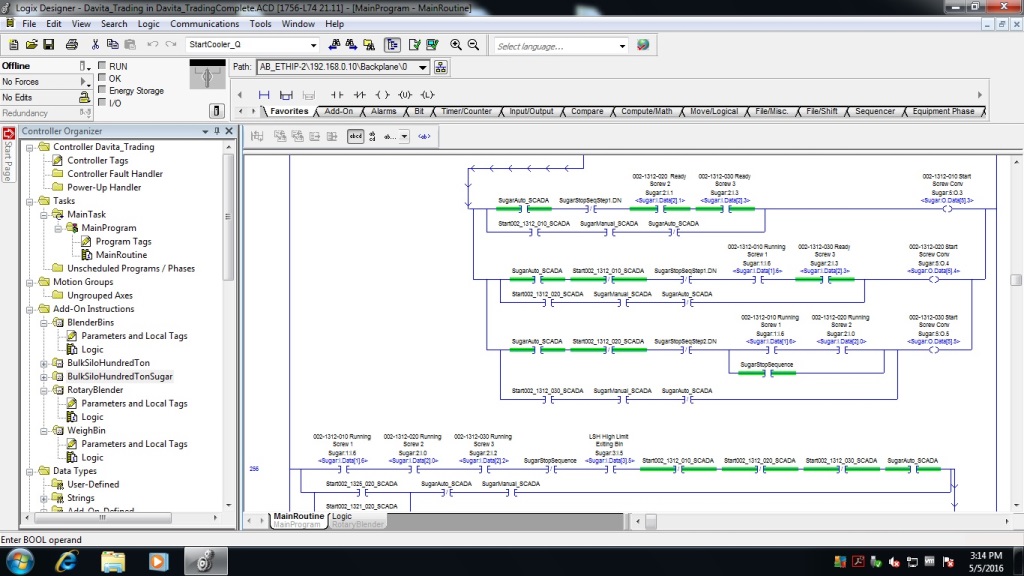Click the Windows Start button

20,561
